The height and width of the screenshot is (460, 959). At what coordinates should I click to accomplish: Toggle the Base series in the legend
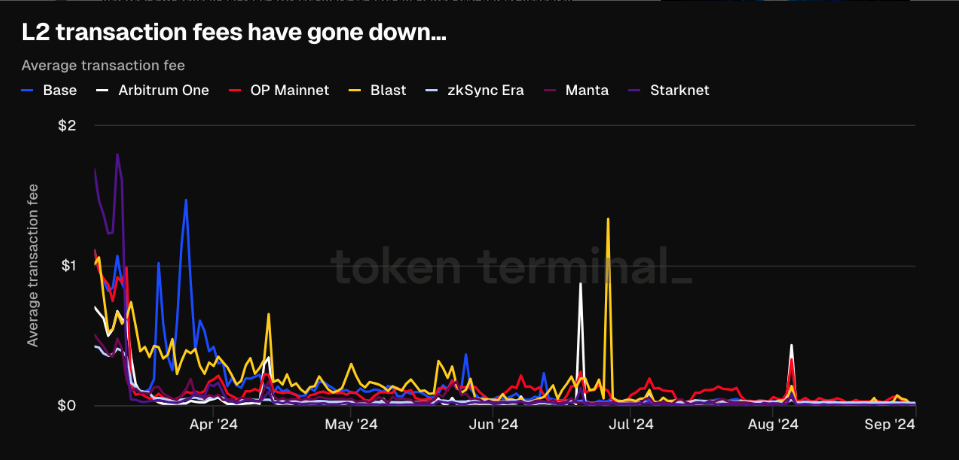coord(52,90)
